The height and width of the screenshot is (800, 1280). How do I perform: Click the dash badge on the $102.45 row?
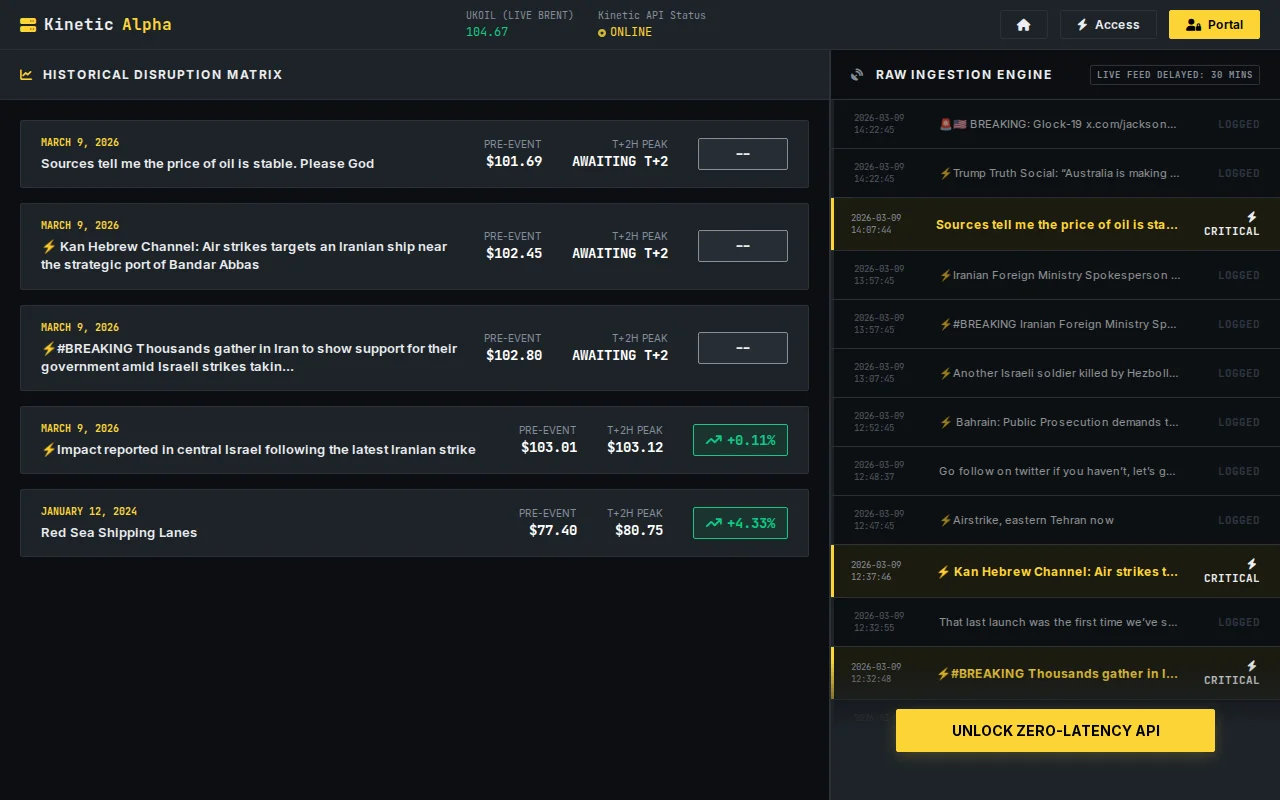coord(743,246)
